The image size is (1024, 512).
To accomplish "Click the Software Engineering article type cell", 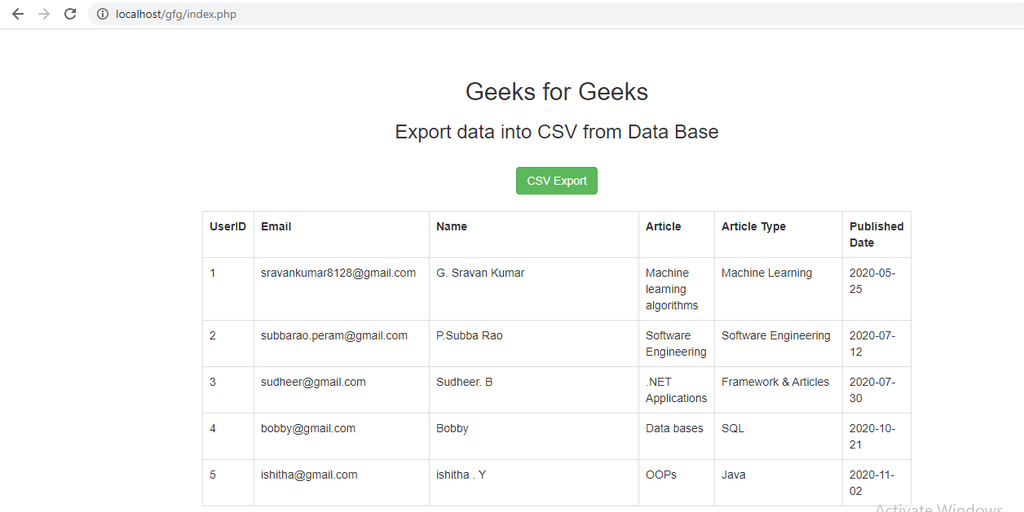I will [775, 336].
